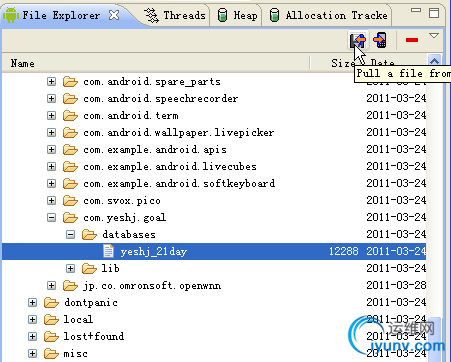Expand com.example.android.apis folder
Image resolution: width=451 pixels, height=362 pixels.
click(51, 150)
